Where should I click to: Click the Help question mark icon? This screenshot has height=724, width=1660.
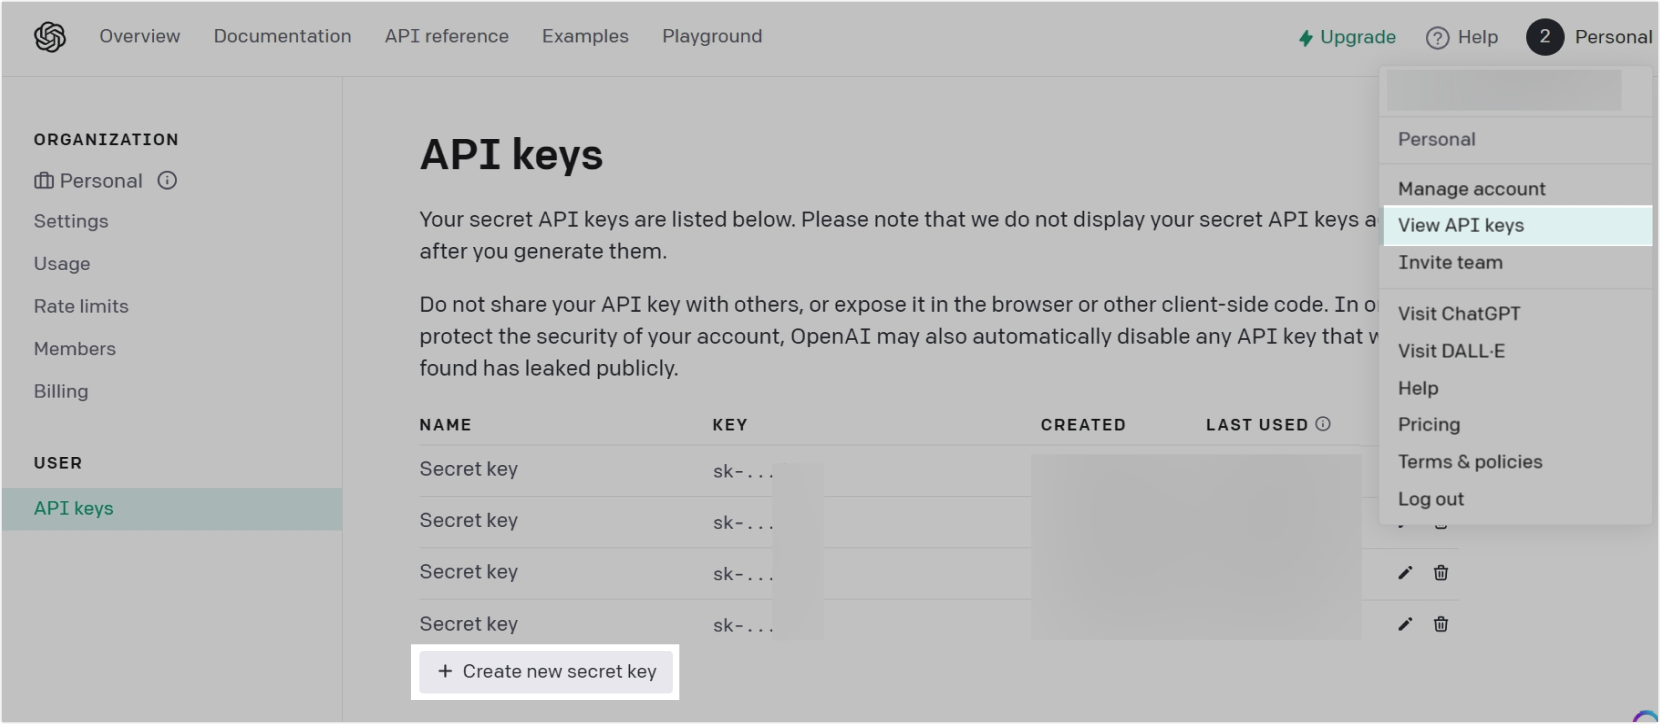pyautogui.click(x=1437, y=38)
